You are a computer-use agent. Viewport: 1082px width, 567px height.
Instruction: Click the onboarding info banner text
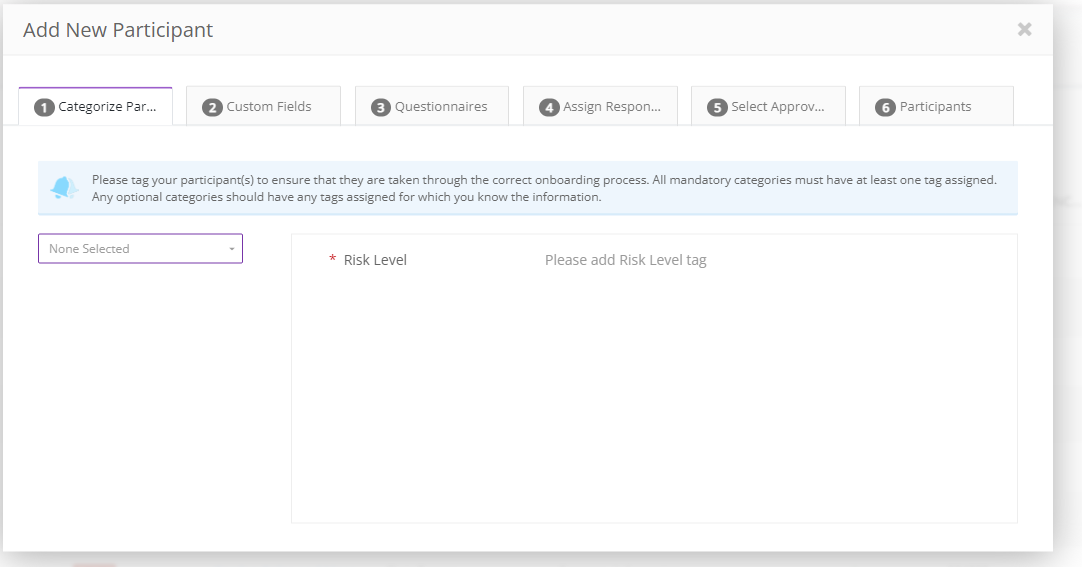pos(544,188)
